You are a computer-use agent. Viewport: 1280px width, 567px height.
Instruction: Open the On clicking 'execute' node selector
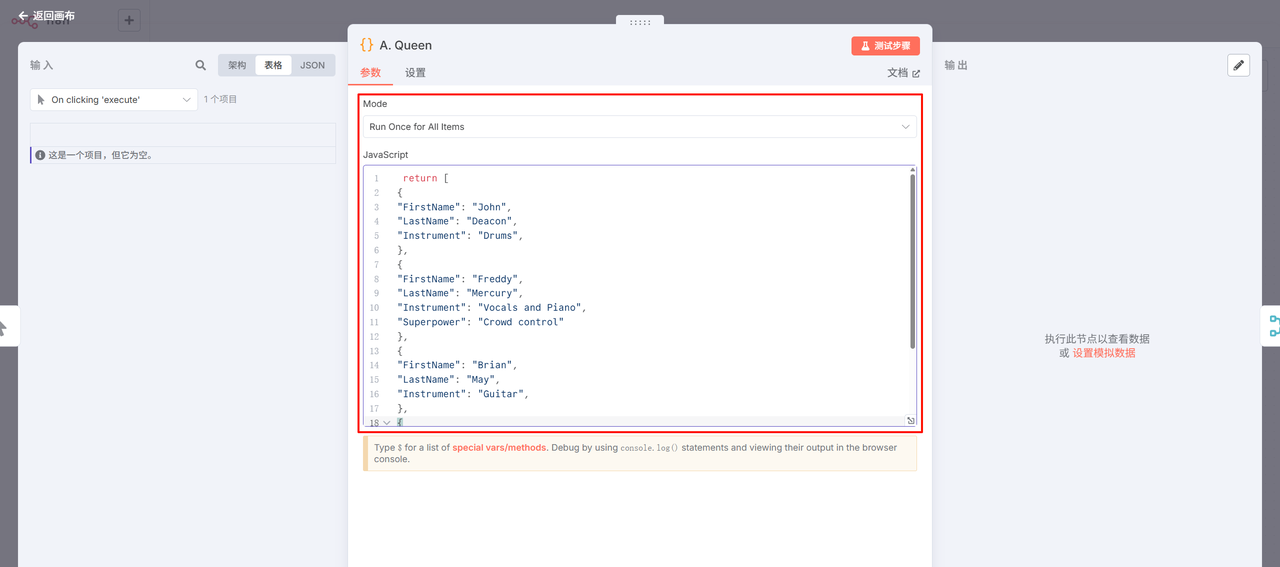pos(114,100)
